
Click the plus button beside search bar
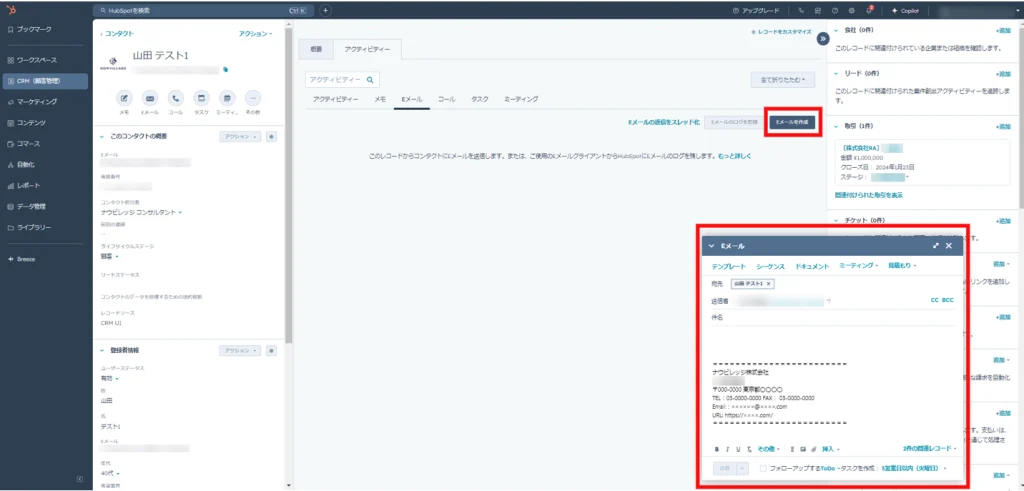click(326, 10)
